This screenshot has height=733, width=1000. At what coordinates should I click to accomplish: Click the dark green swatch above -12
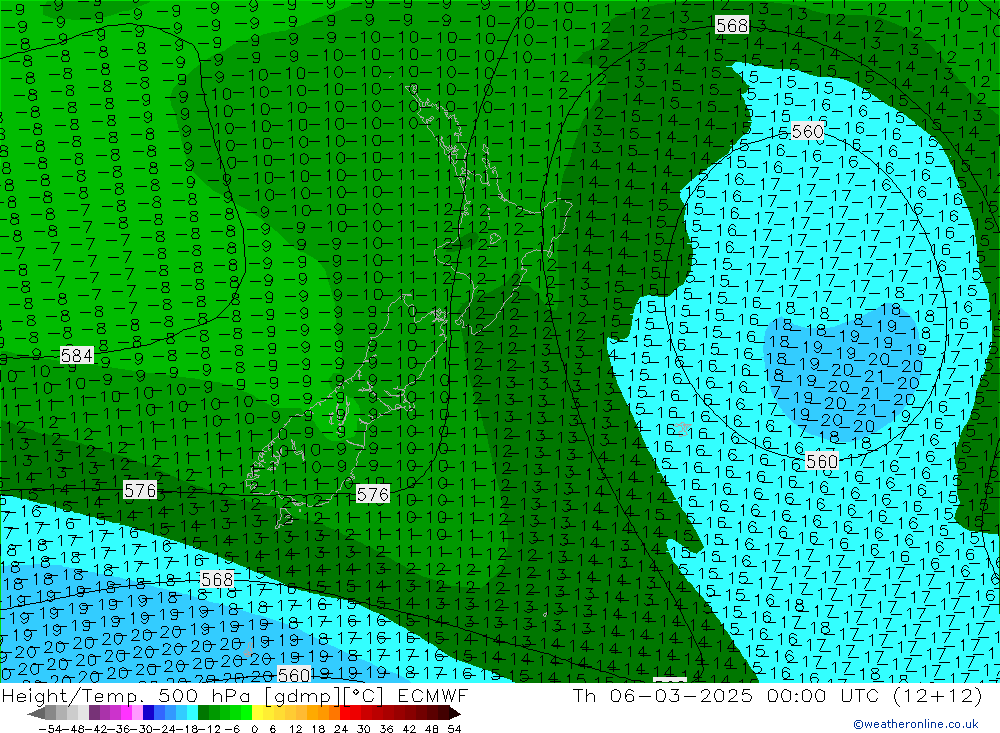click(x=203, y=713)
